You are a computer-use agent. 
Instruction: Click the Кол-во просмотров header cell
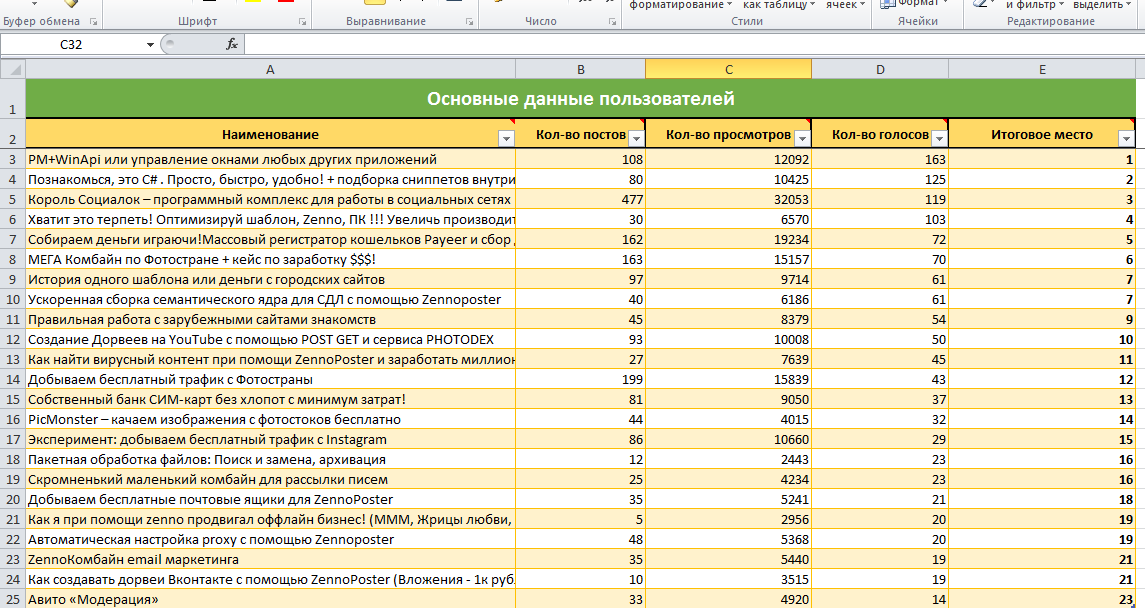[x=729, y=134]
